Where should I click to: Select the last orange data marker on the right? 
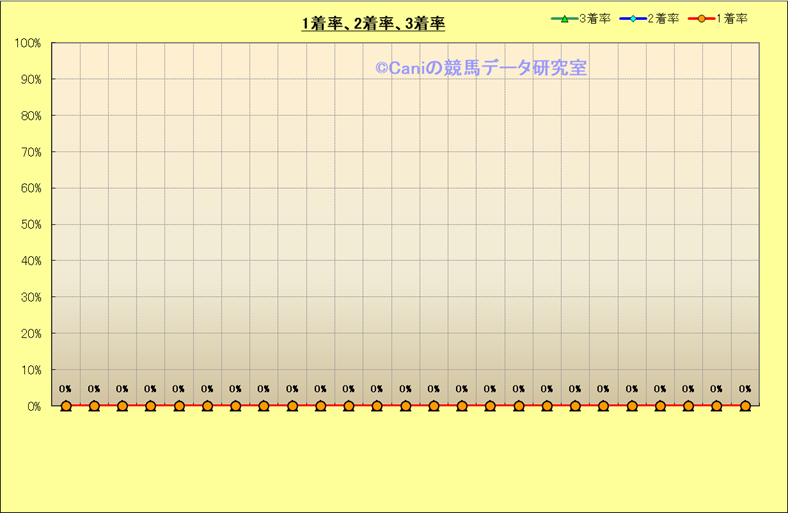pyautogui.click(x=745, y=406)
